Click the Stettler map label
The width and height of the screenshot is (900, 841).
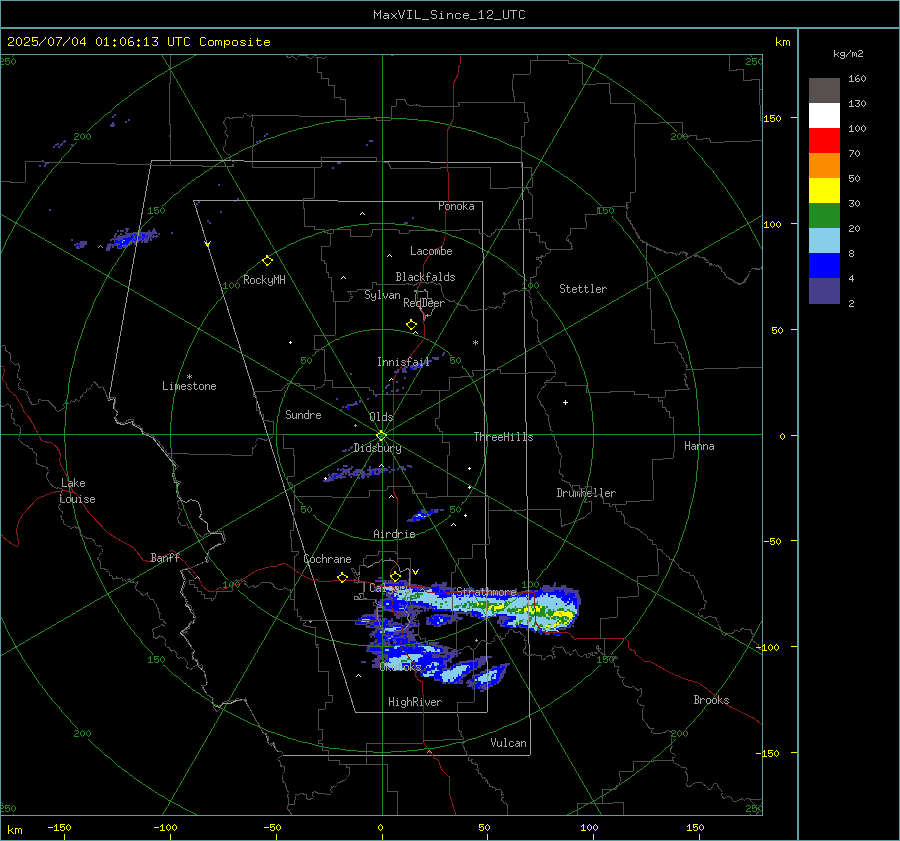pos(583,289)
